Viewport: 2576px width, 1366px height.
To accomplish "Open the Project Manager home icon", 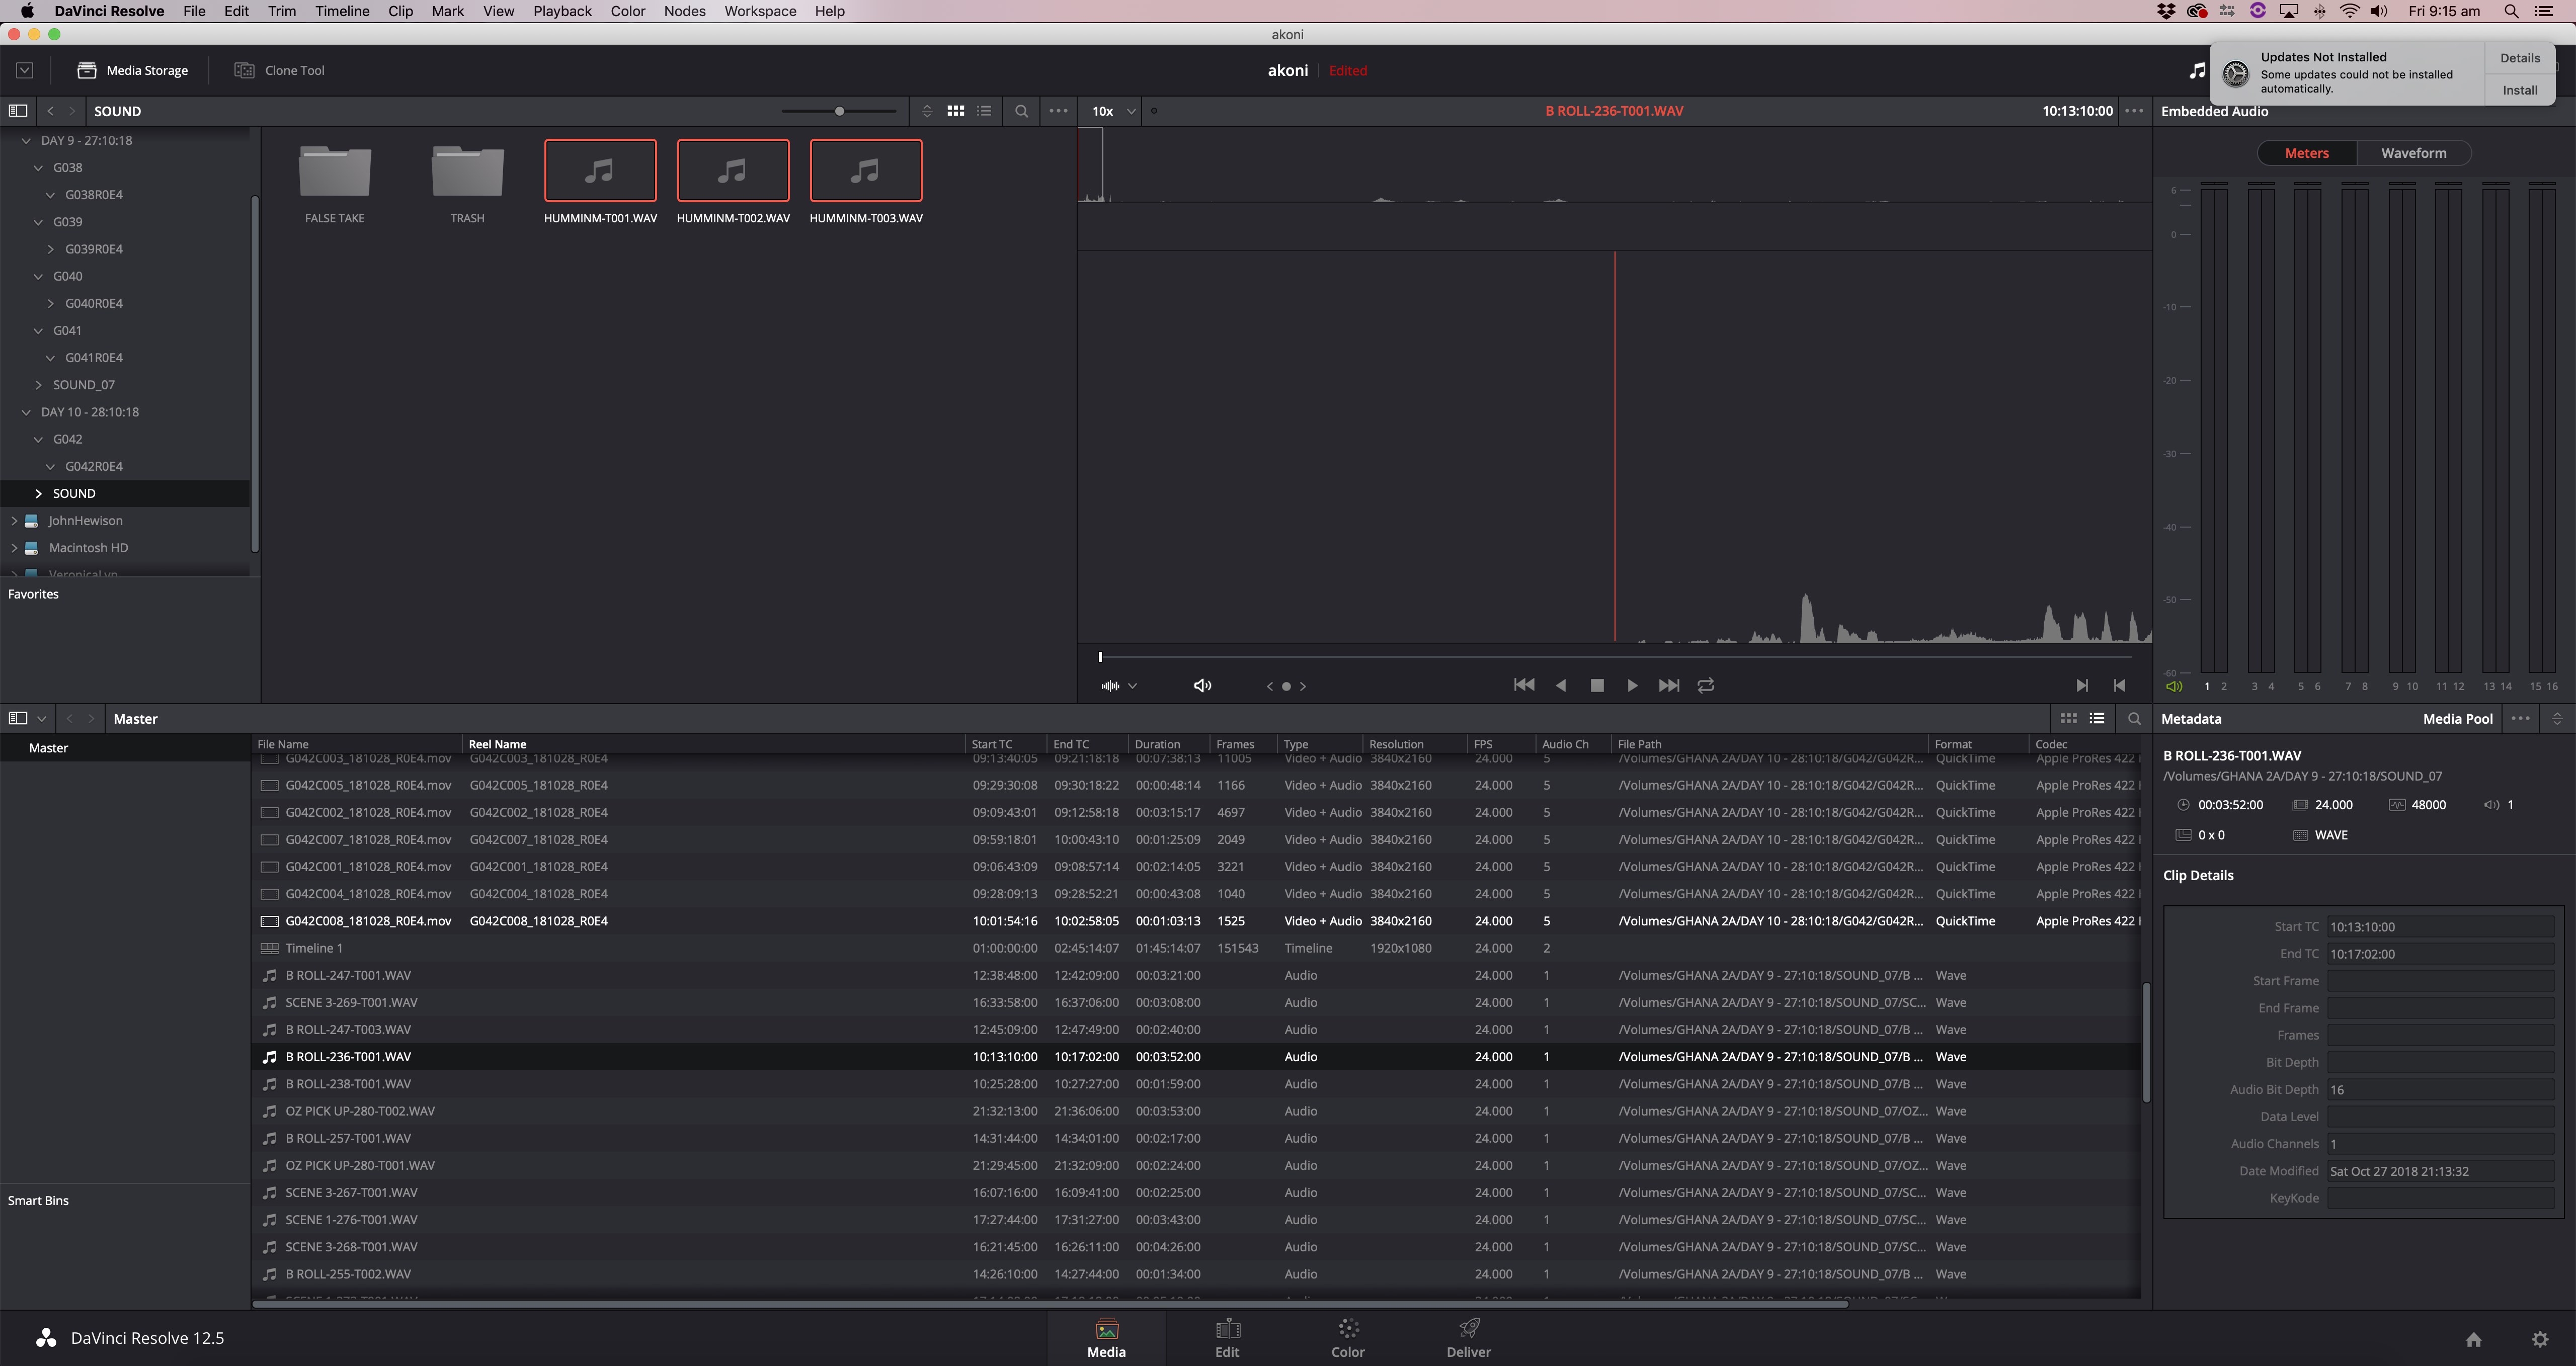I will tap(2473, 1339).
